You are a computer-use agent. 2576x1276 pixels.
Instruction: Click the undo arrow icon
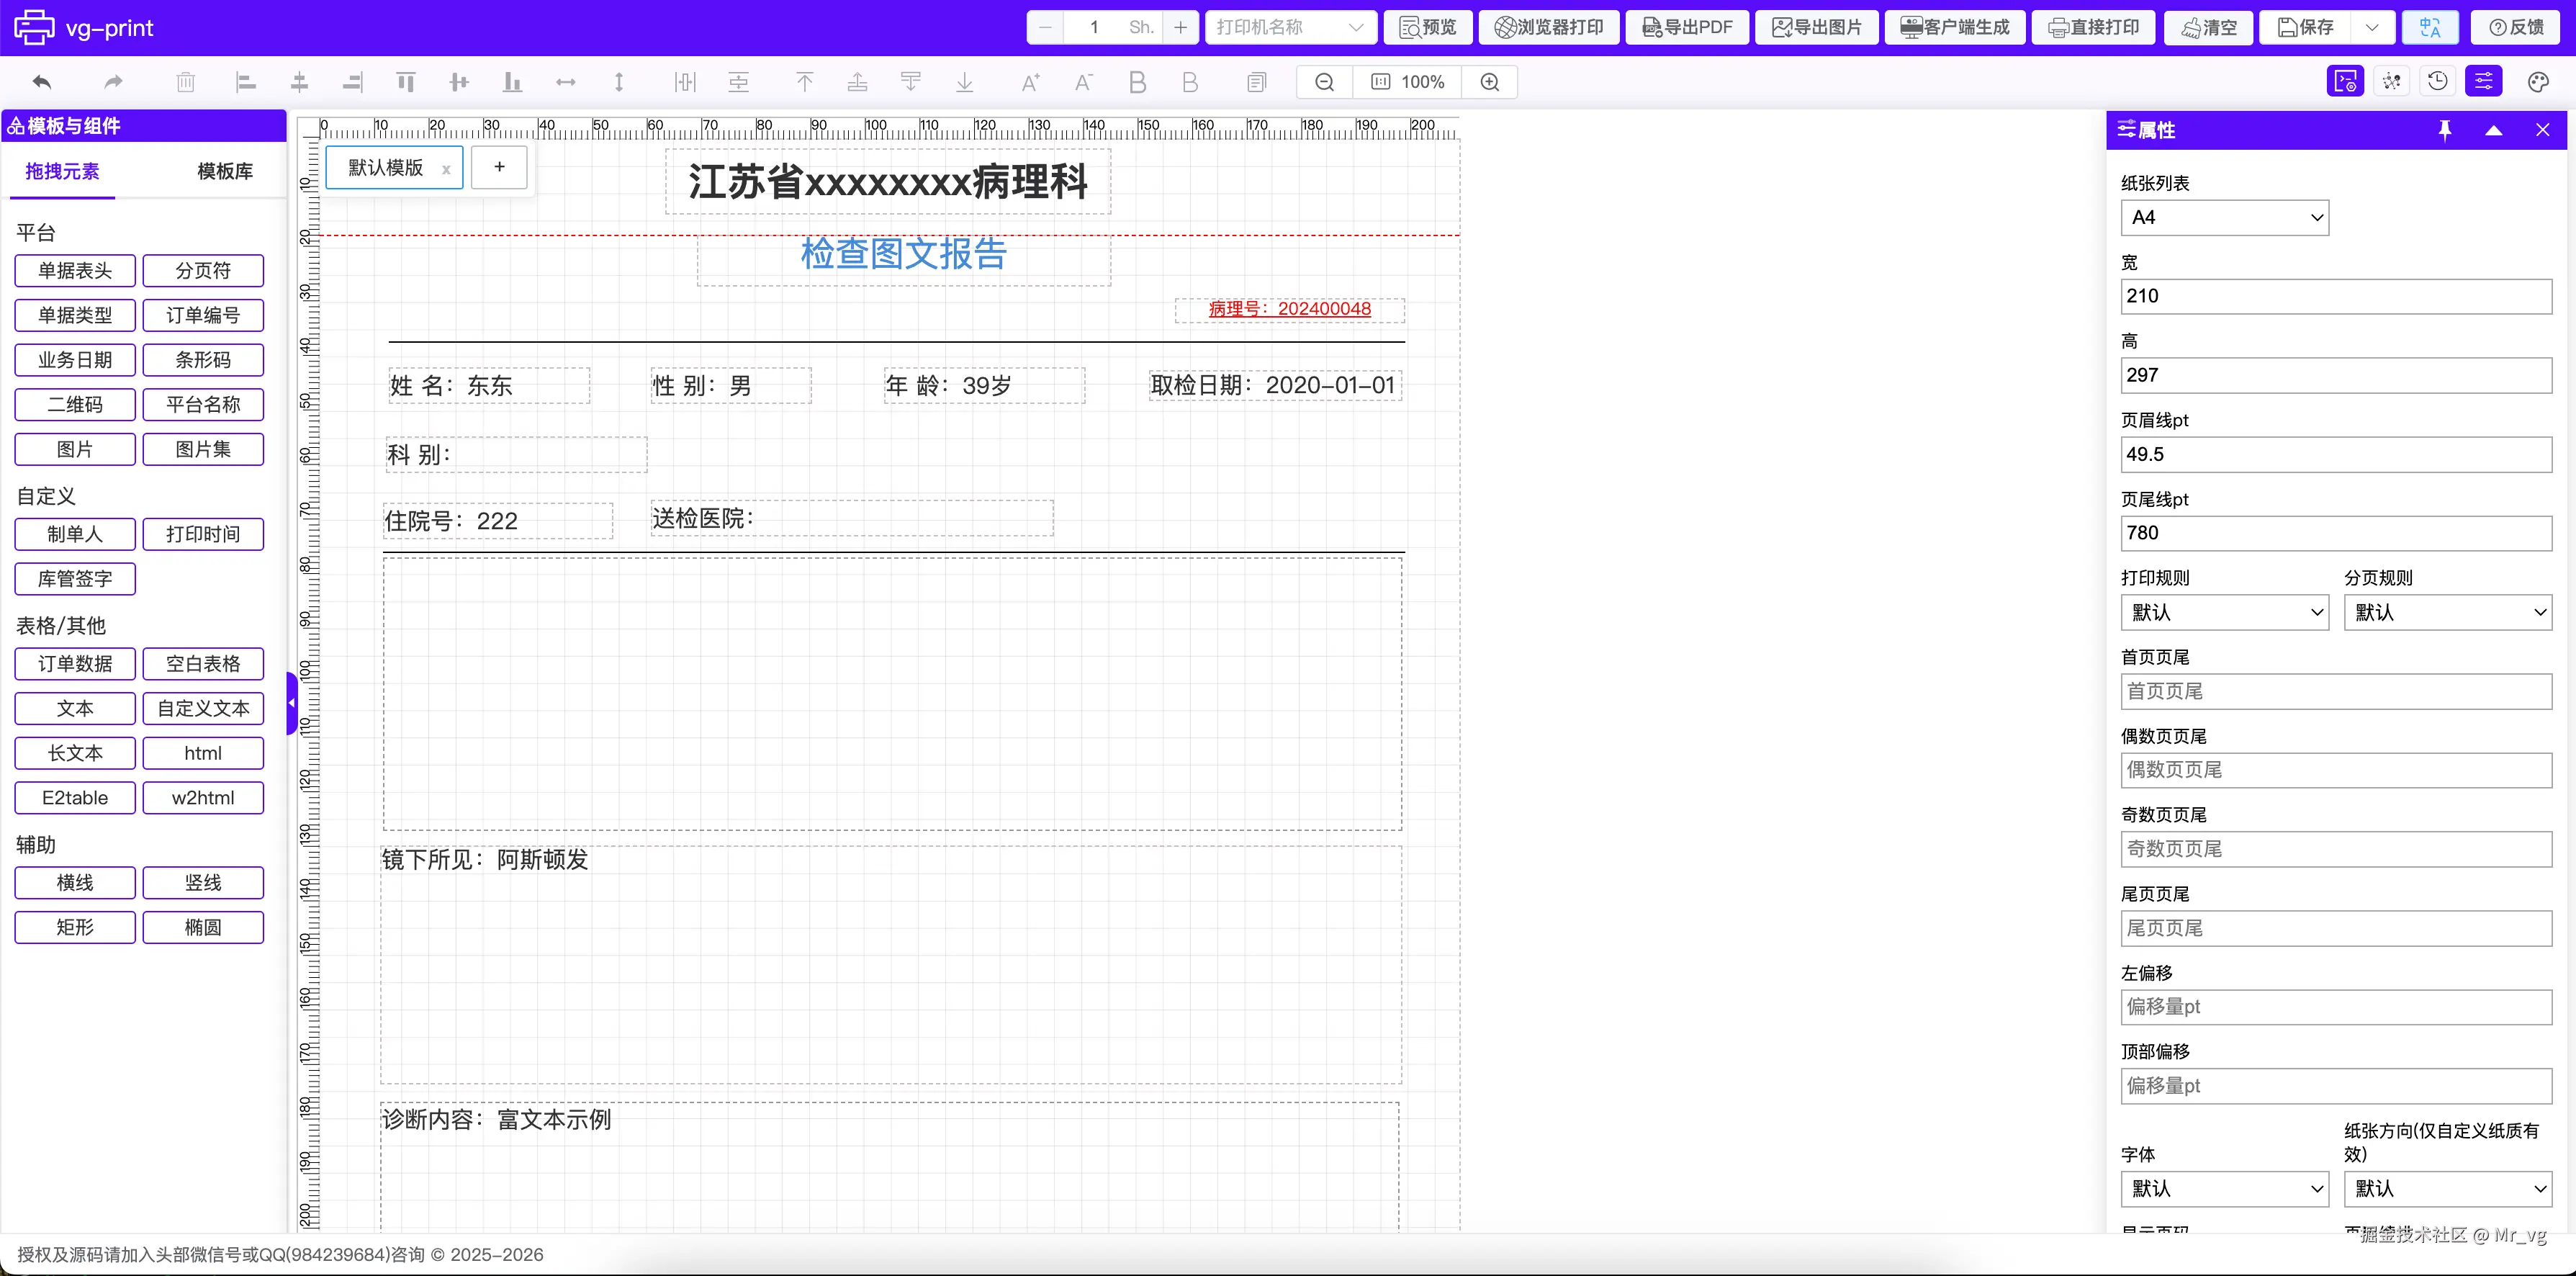tap(41, 82)
